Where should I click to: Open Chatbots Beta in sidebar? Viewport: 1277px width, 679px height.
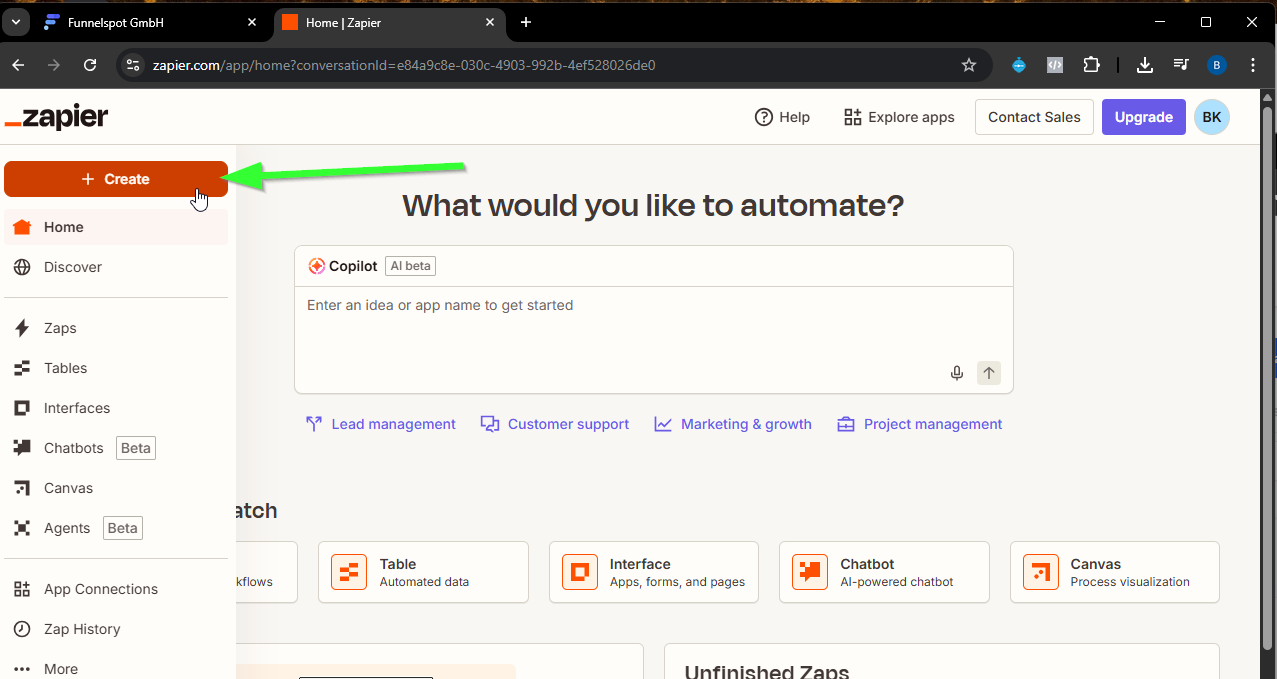point(116,448)
